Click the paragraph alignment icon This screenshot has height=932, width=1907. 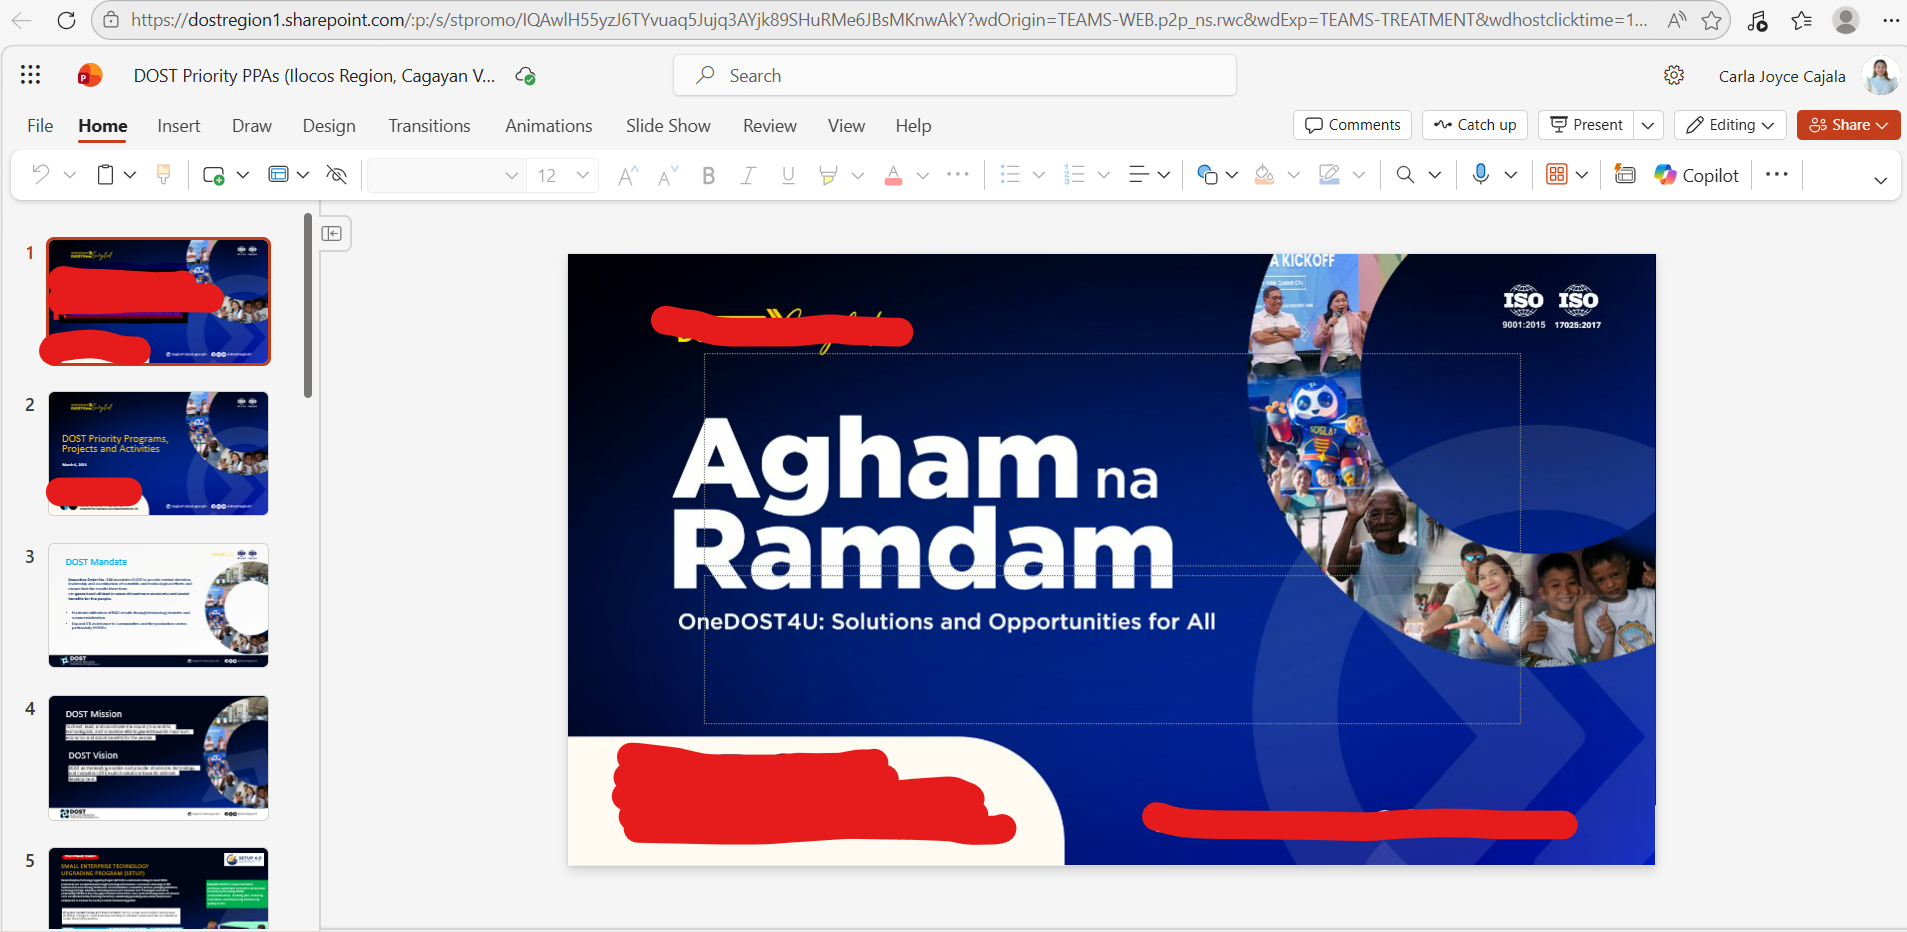(1139, 175)
